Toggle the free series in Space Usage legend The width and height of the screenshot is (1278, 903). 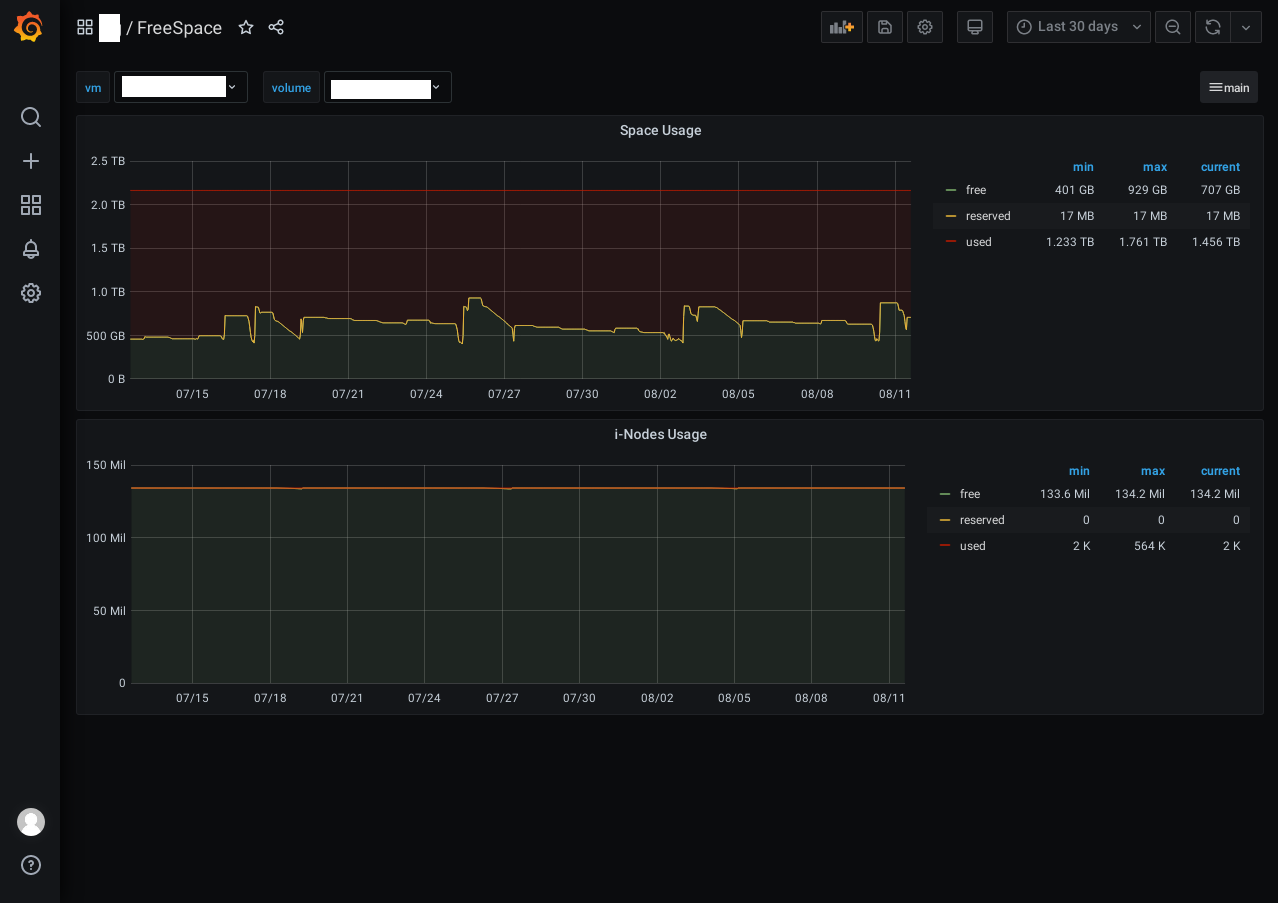tap(975, 190)
